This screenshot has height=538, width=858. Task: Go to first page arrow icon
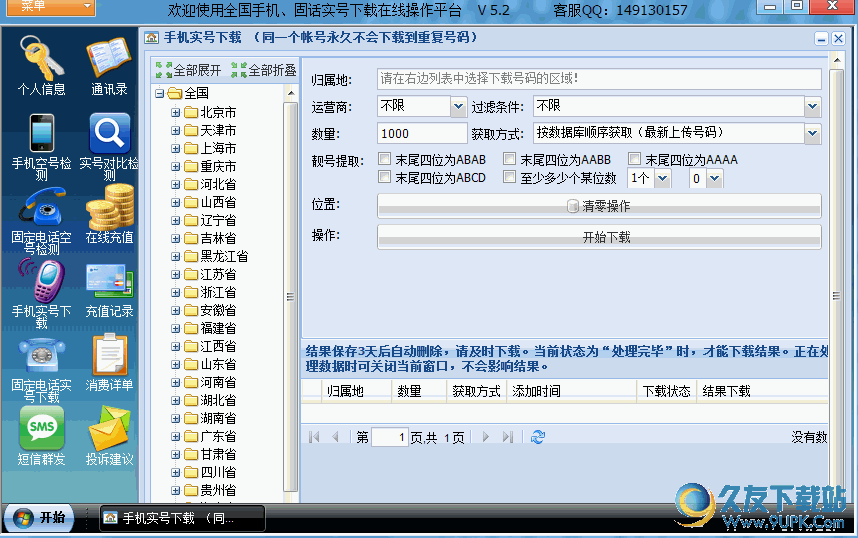click(314, 437)
